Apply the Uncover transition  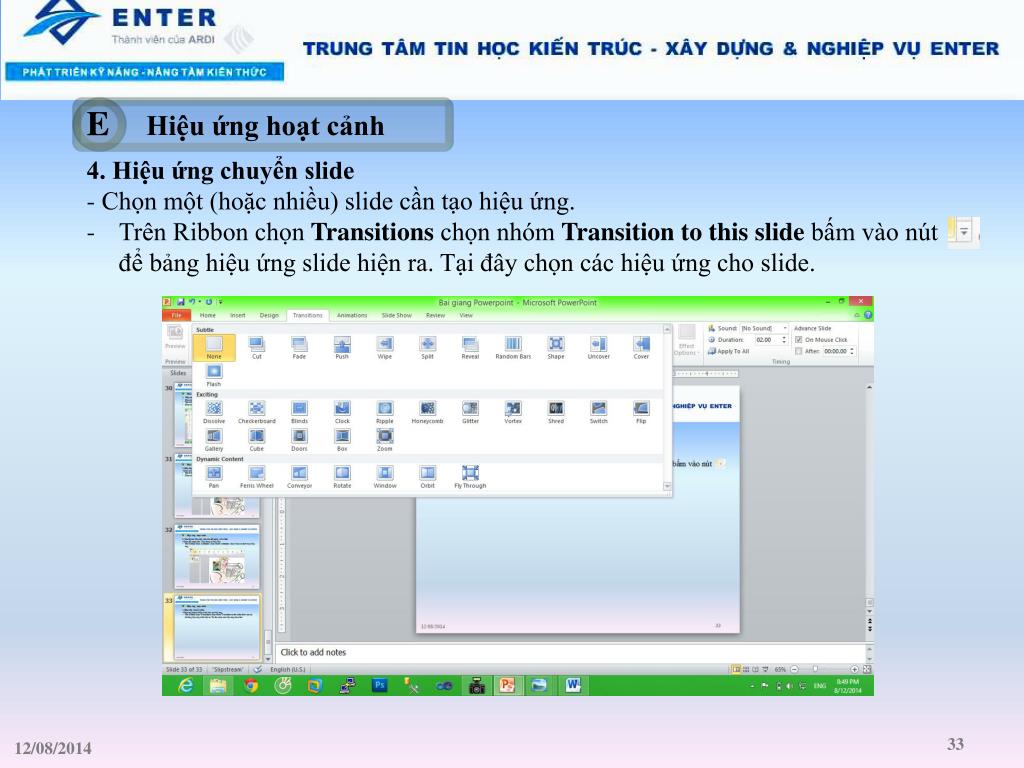click(x=599, y=347)
